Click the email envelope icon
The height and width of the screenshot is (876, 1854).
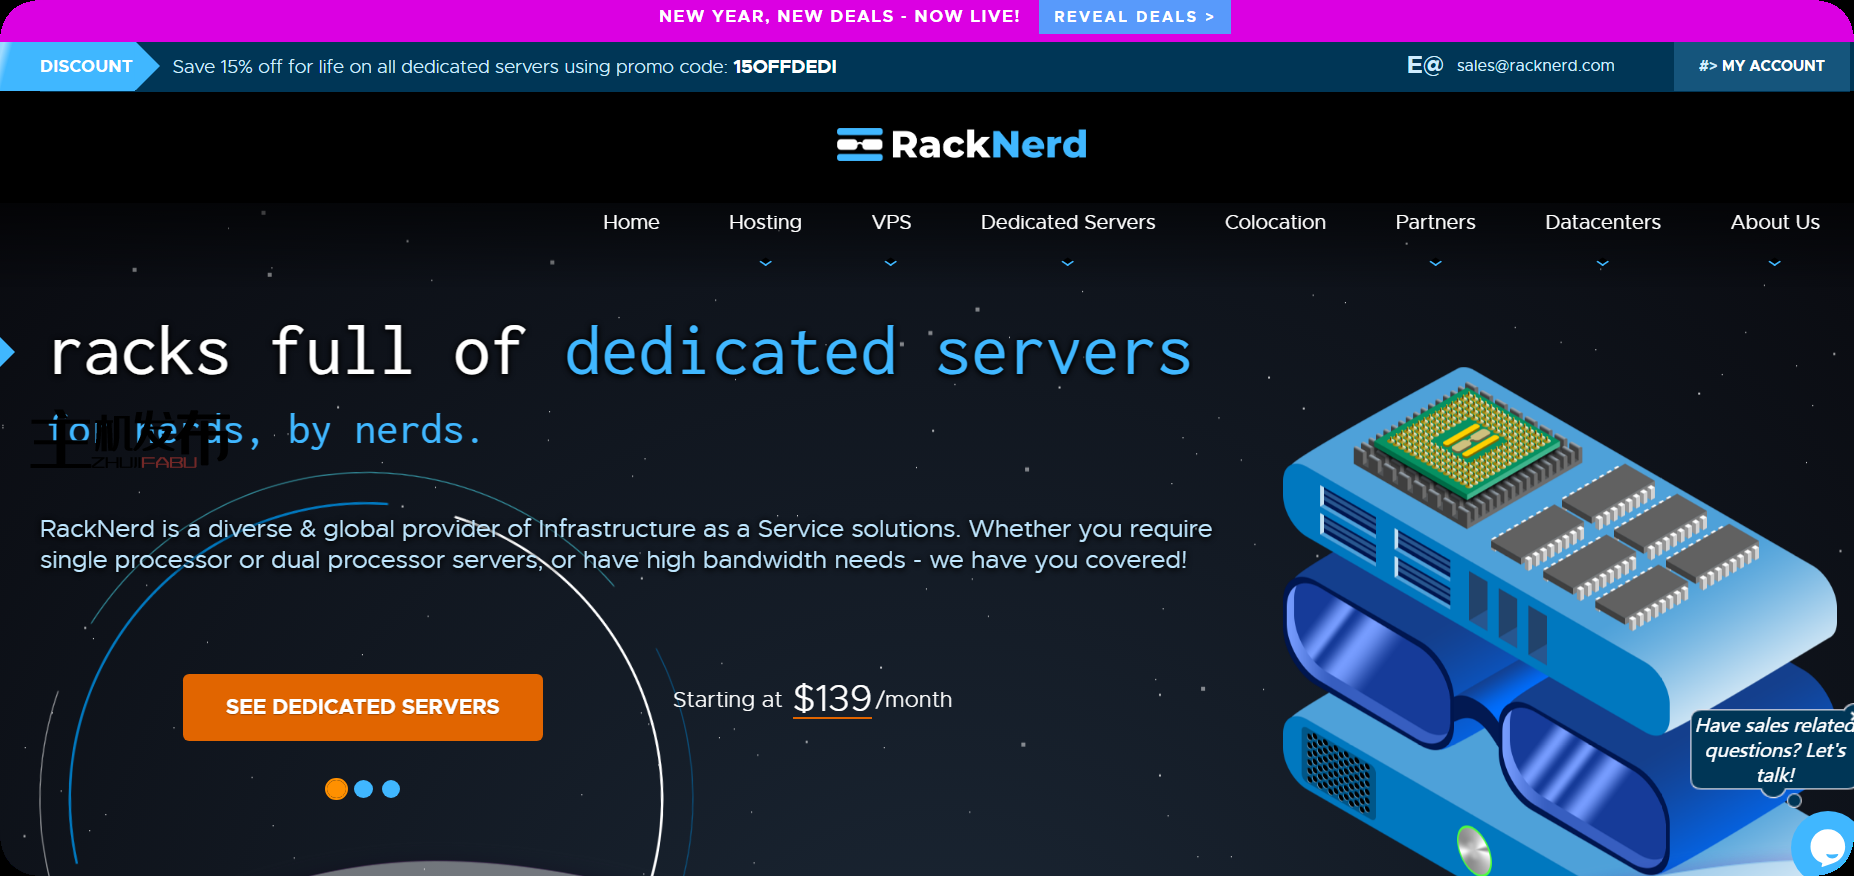click(x=1424, y=66)
